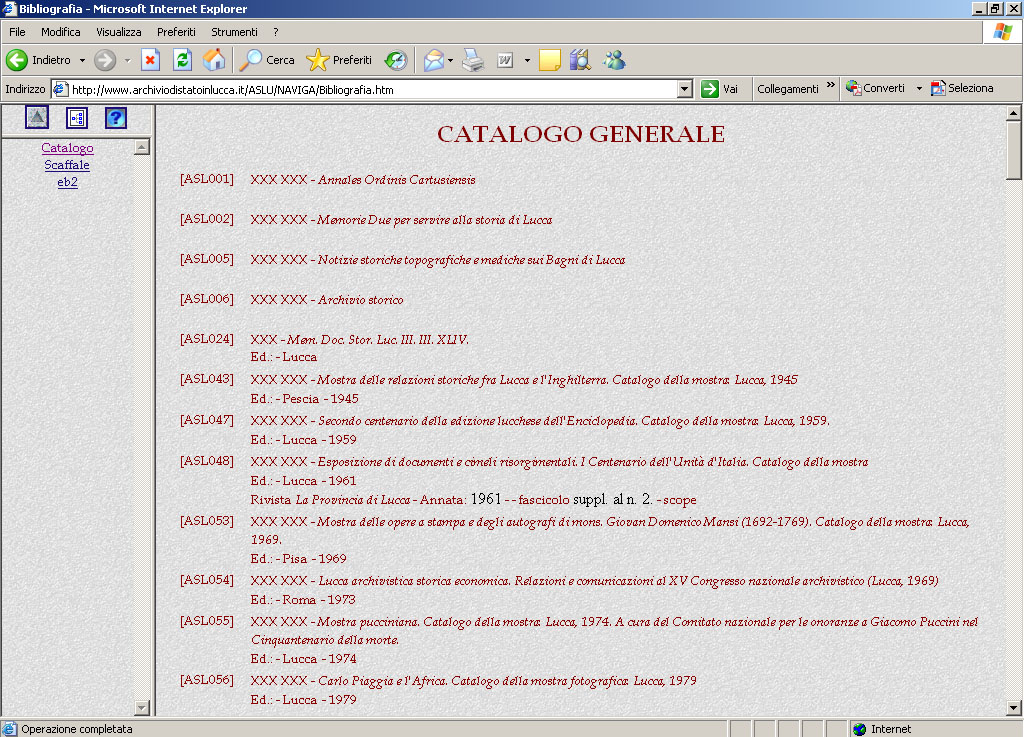Image resolution: width=1024 pixels, height=737 pixels.
Task: Open the Messenger icon in the toolbar
Action: pyautogui.click(x=614, y=60)
